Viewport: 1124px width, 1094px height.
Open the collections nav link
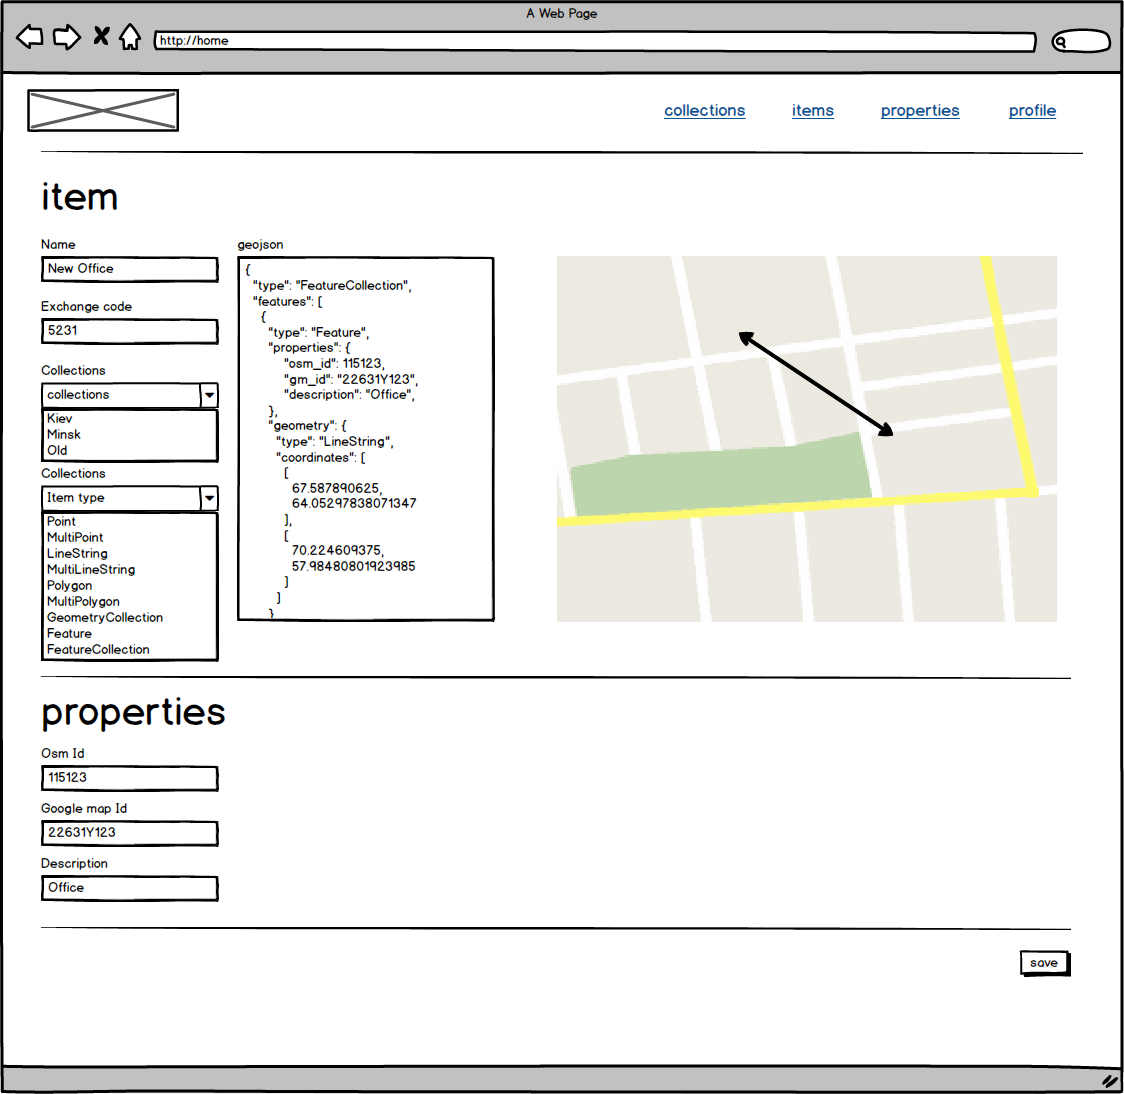(x=704, y=110)
